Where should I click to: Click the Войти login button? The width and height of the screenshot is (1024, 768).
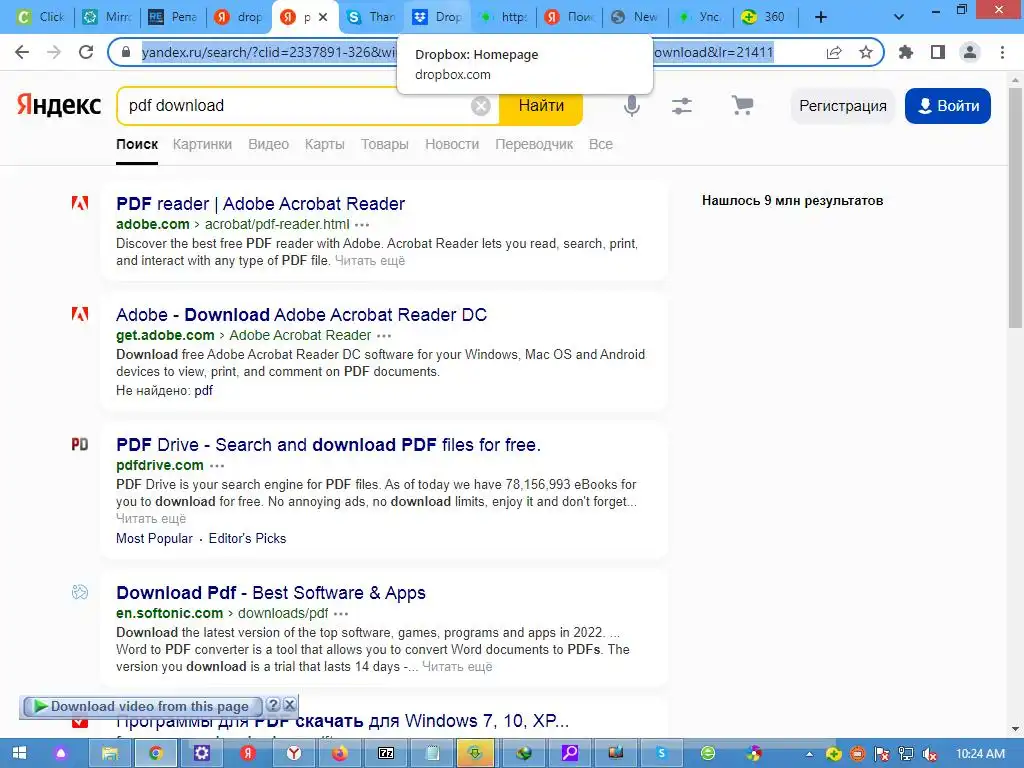pos(948,106)
